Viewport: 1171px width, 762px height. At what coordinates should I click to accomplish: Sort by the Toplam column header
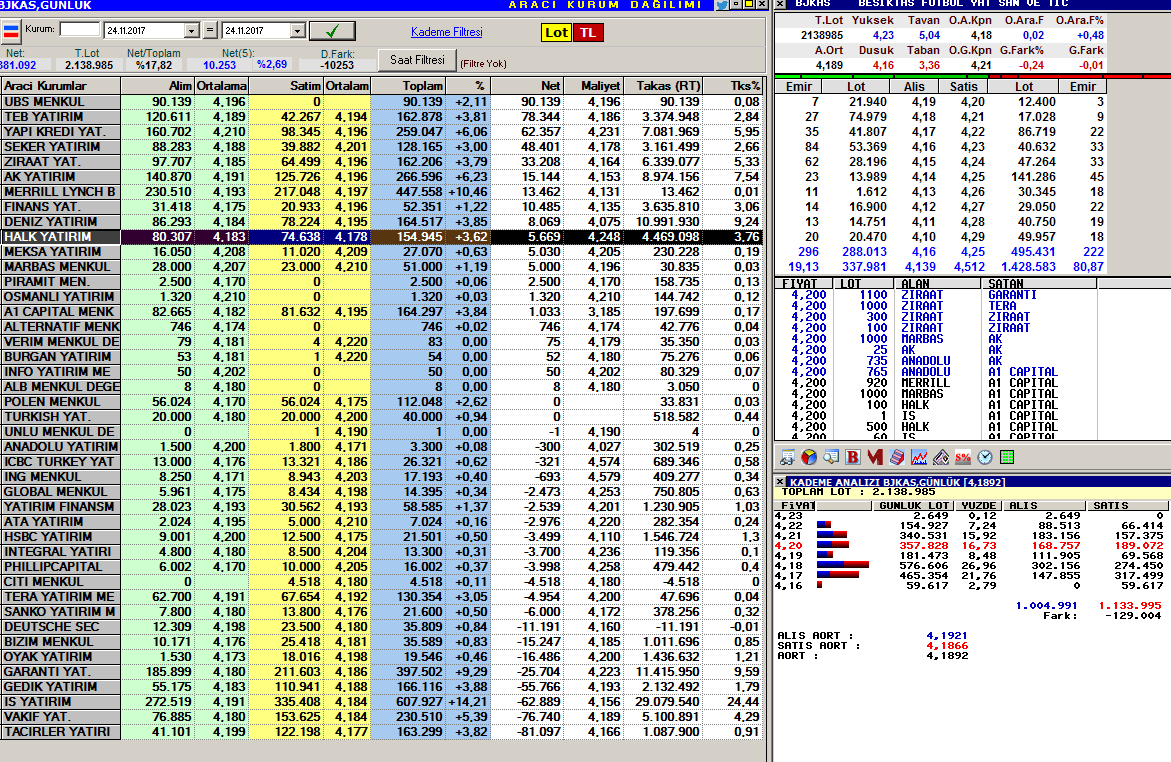[x=408, y=86]
